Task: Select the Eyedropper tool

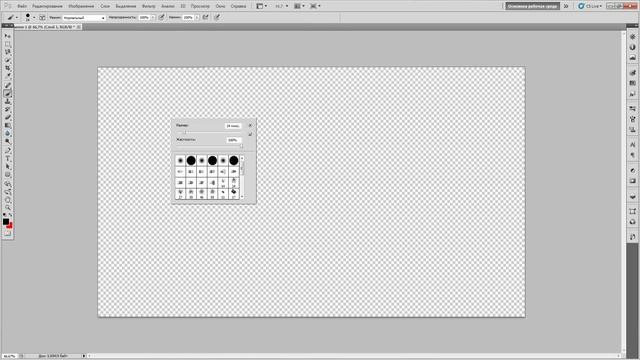Action: coord(7,76)
